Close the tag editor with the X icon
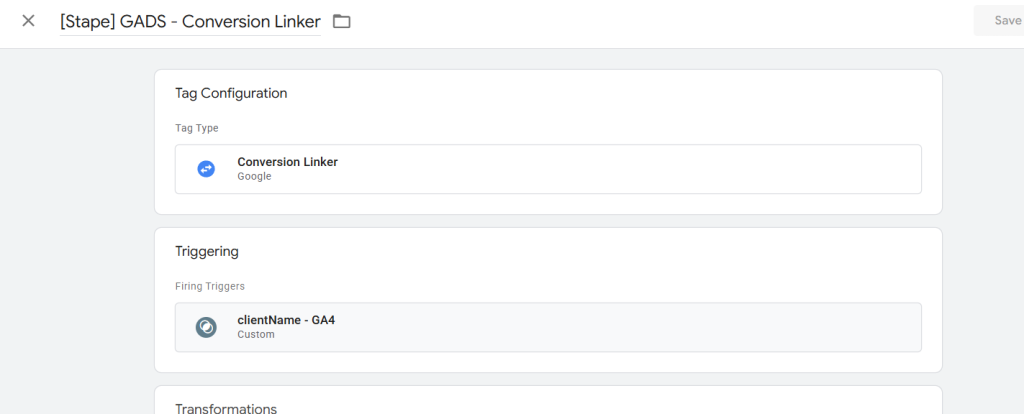Viewport: 1024px width, 414px height. (28, 21)
